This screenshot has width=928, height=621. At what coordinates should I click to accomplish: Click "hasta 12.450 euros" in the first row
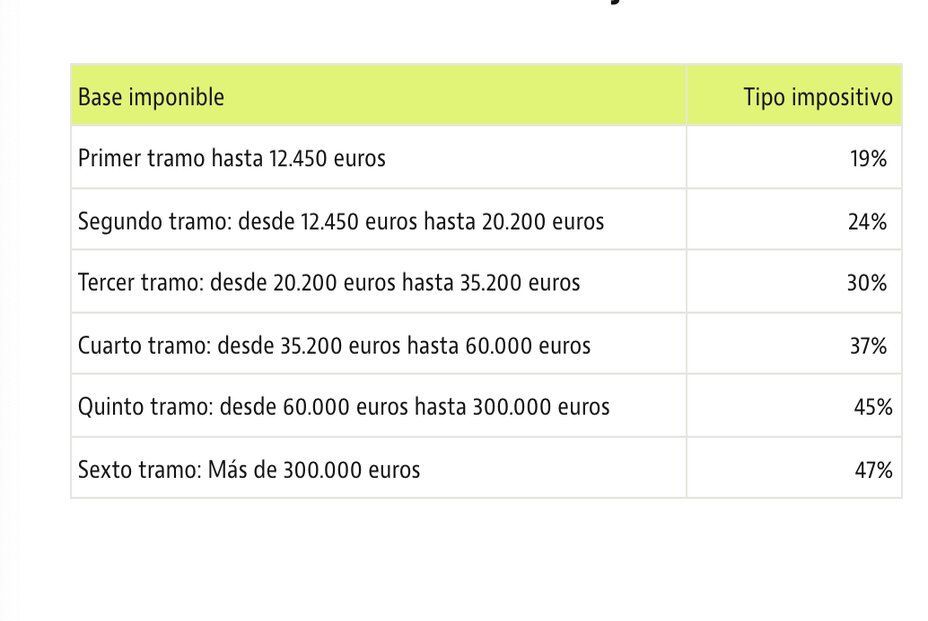(298, 158)
